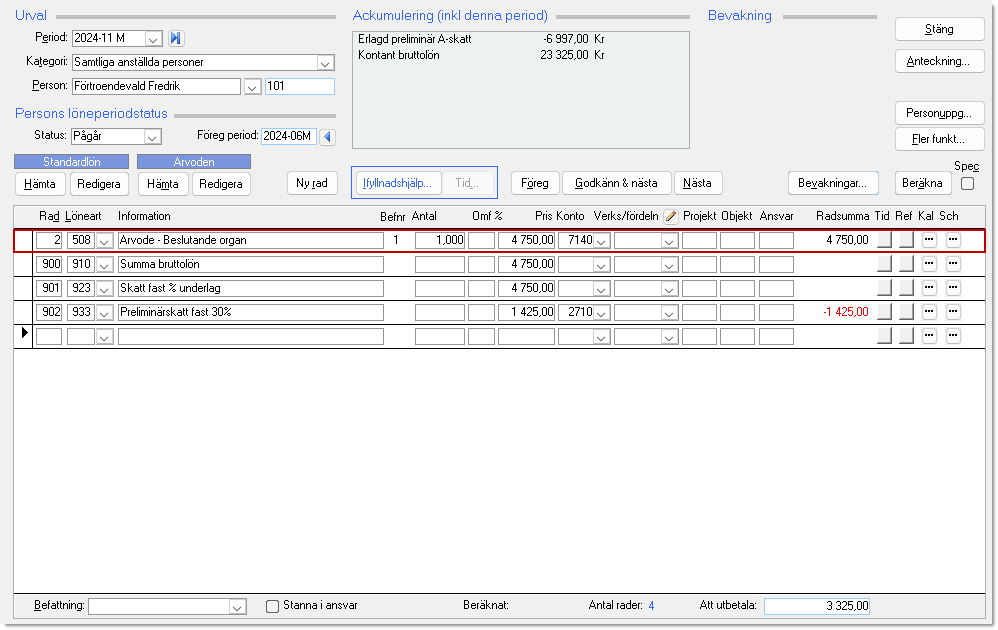Open Kal ellipsis on the empty new row

click(929, 336)
